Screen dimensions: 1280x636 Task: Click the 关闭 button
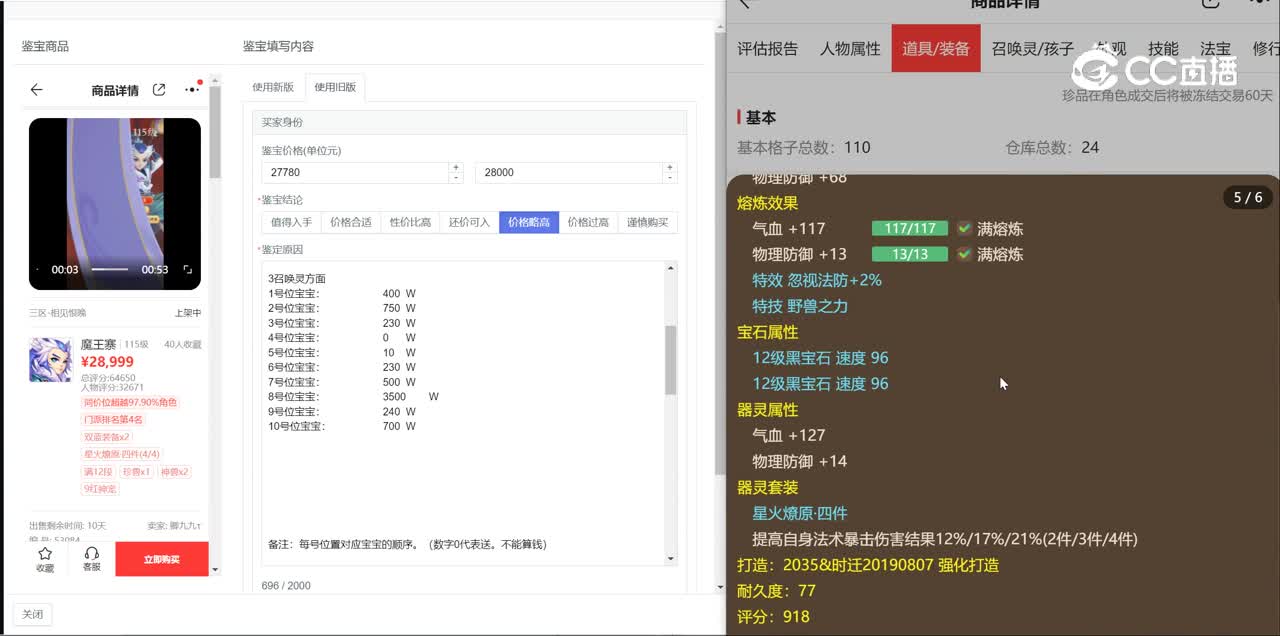[x=32, y=615]
